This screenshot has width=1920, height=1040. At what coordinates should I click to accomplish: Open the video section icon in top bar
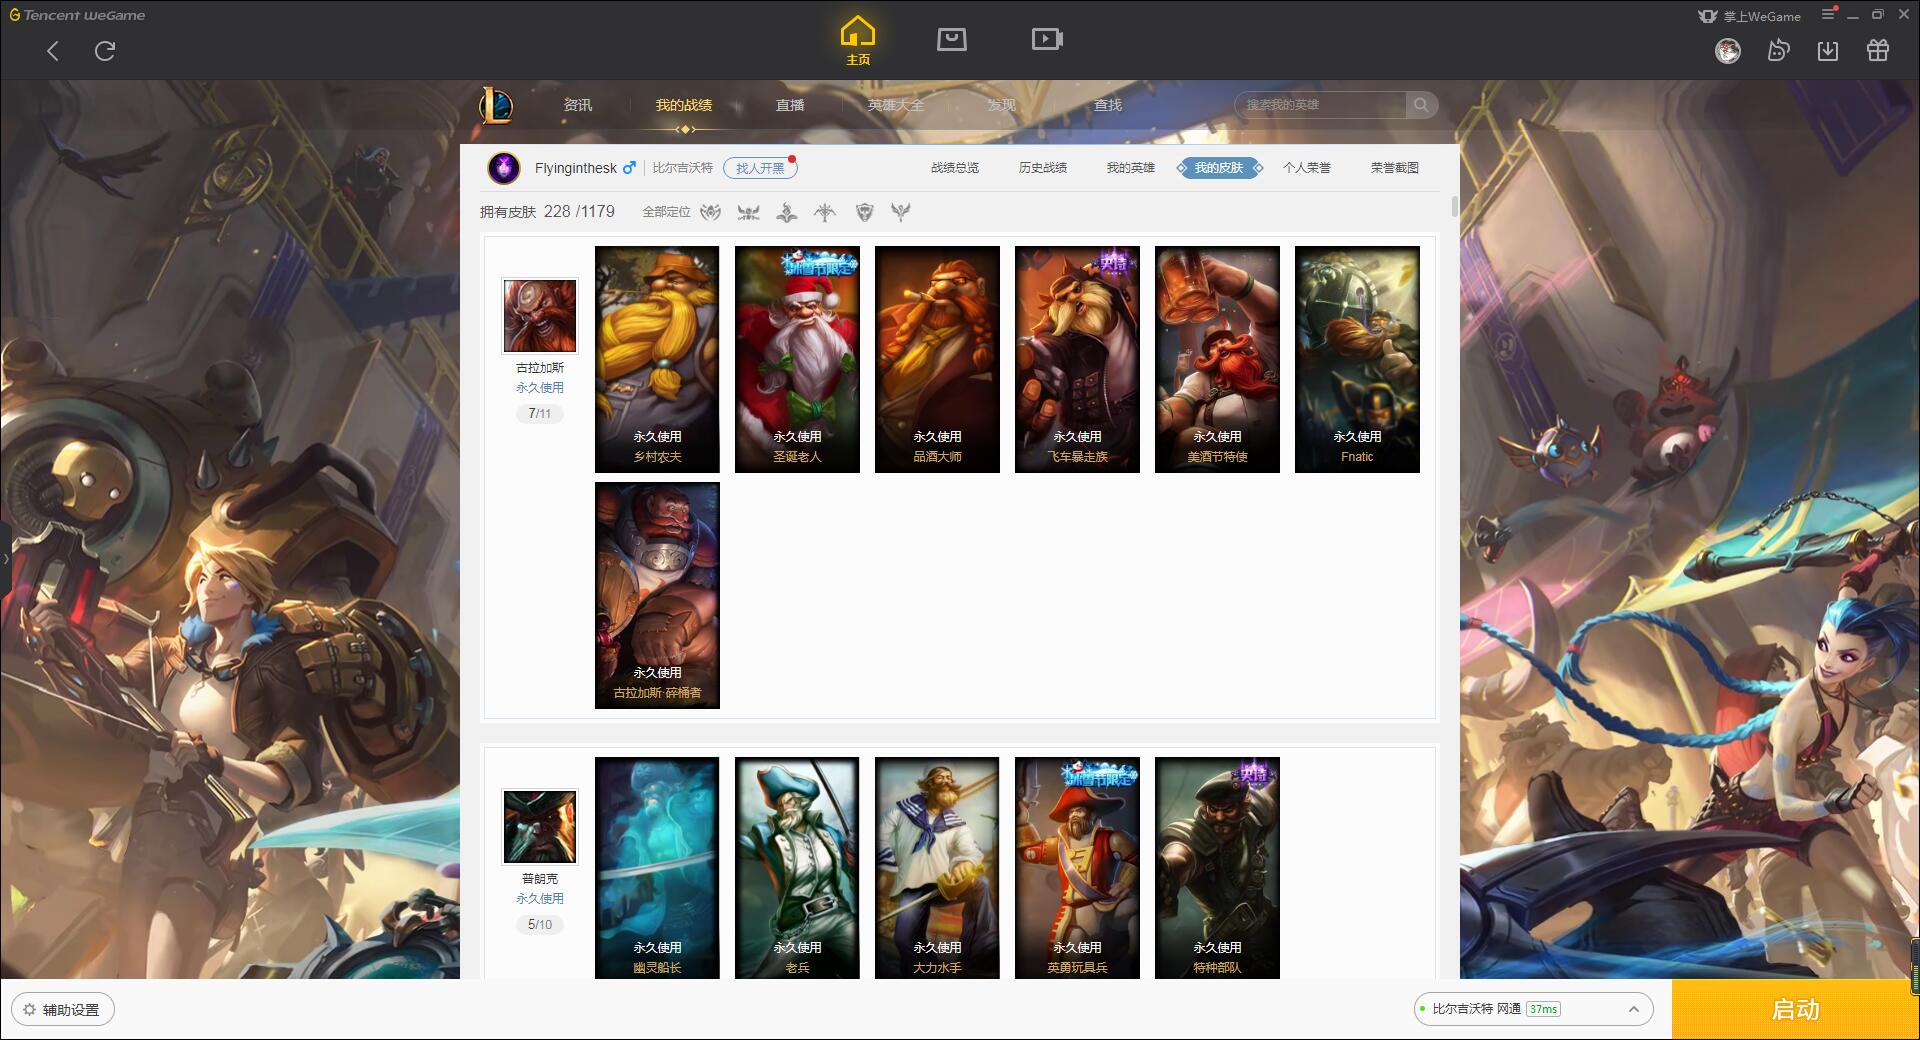click(x=1047, y=39)
